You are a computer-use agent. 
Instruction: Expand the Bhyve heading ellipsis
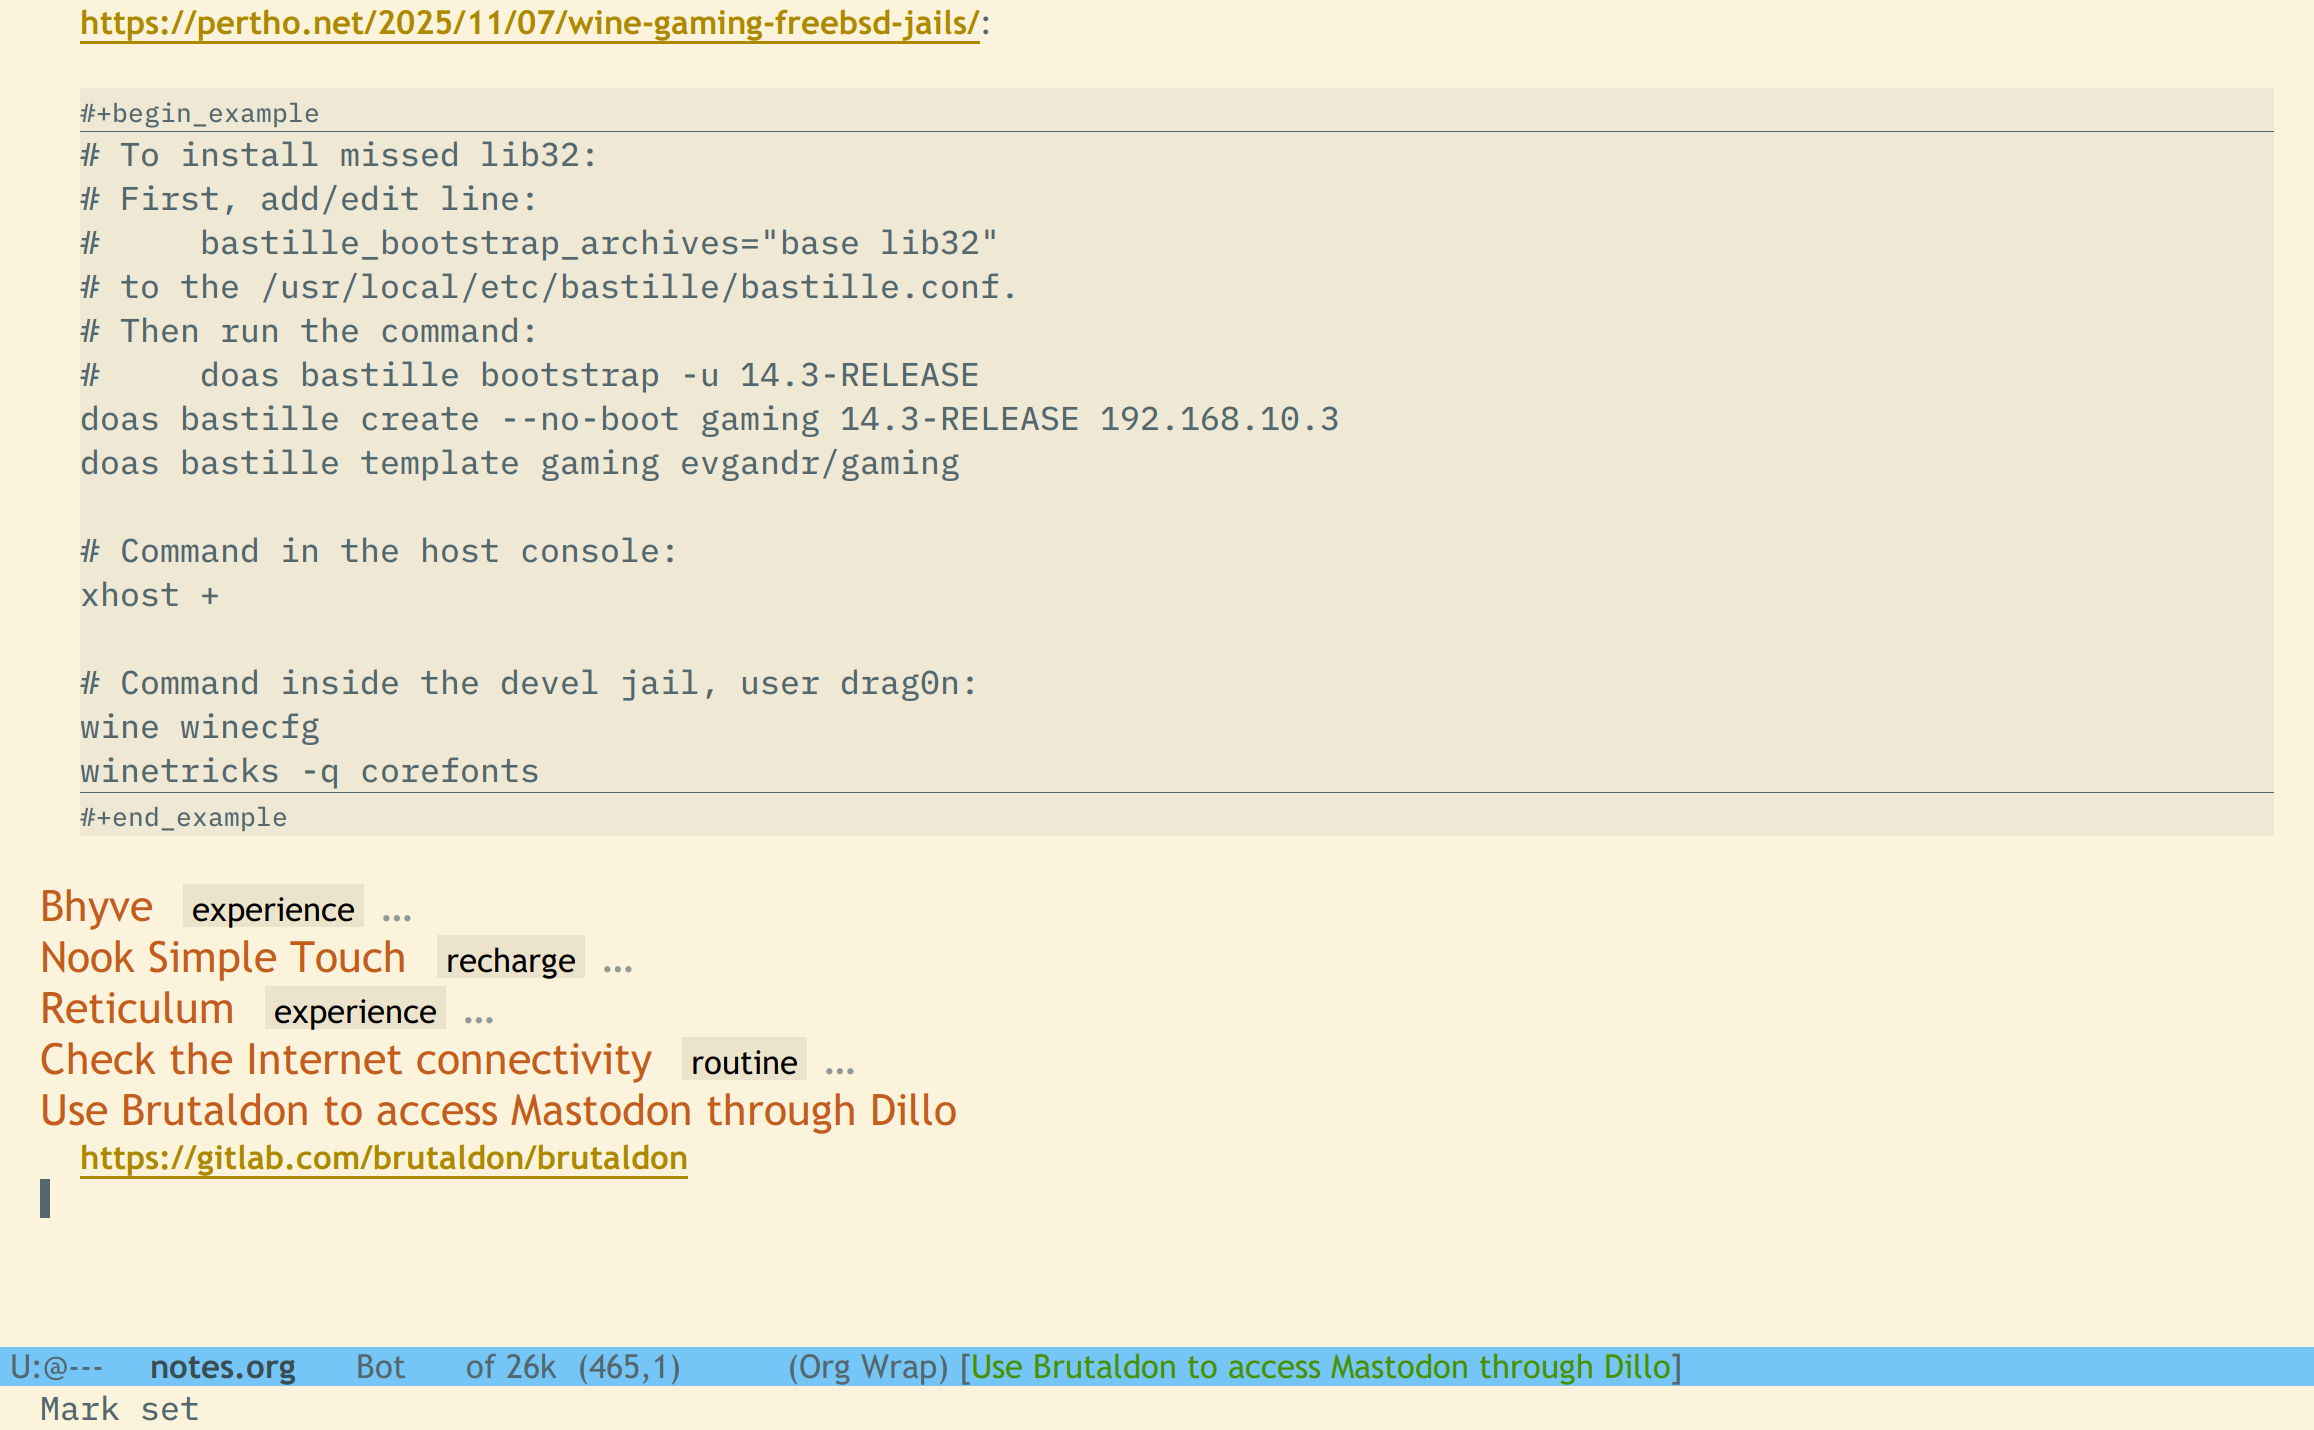pos(397,912)
